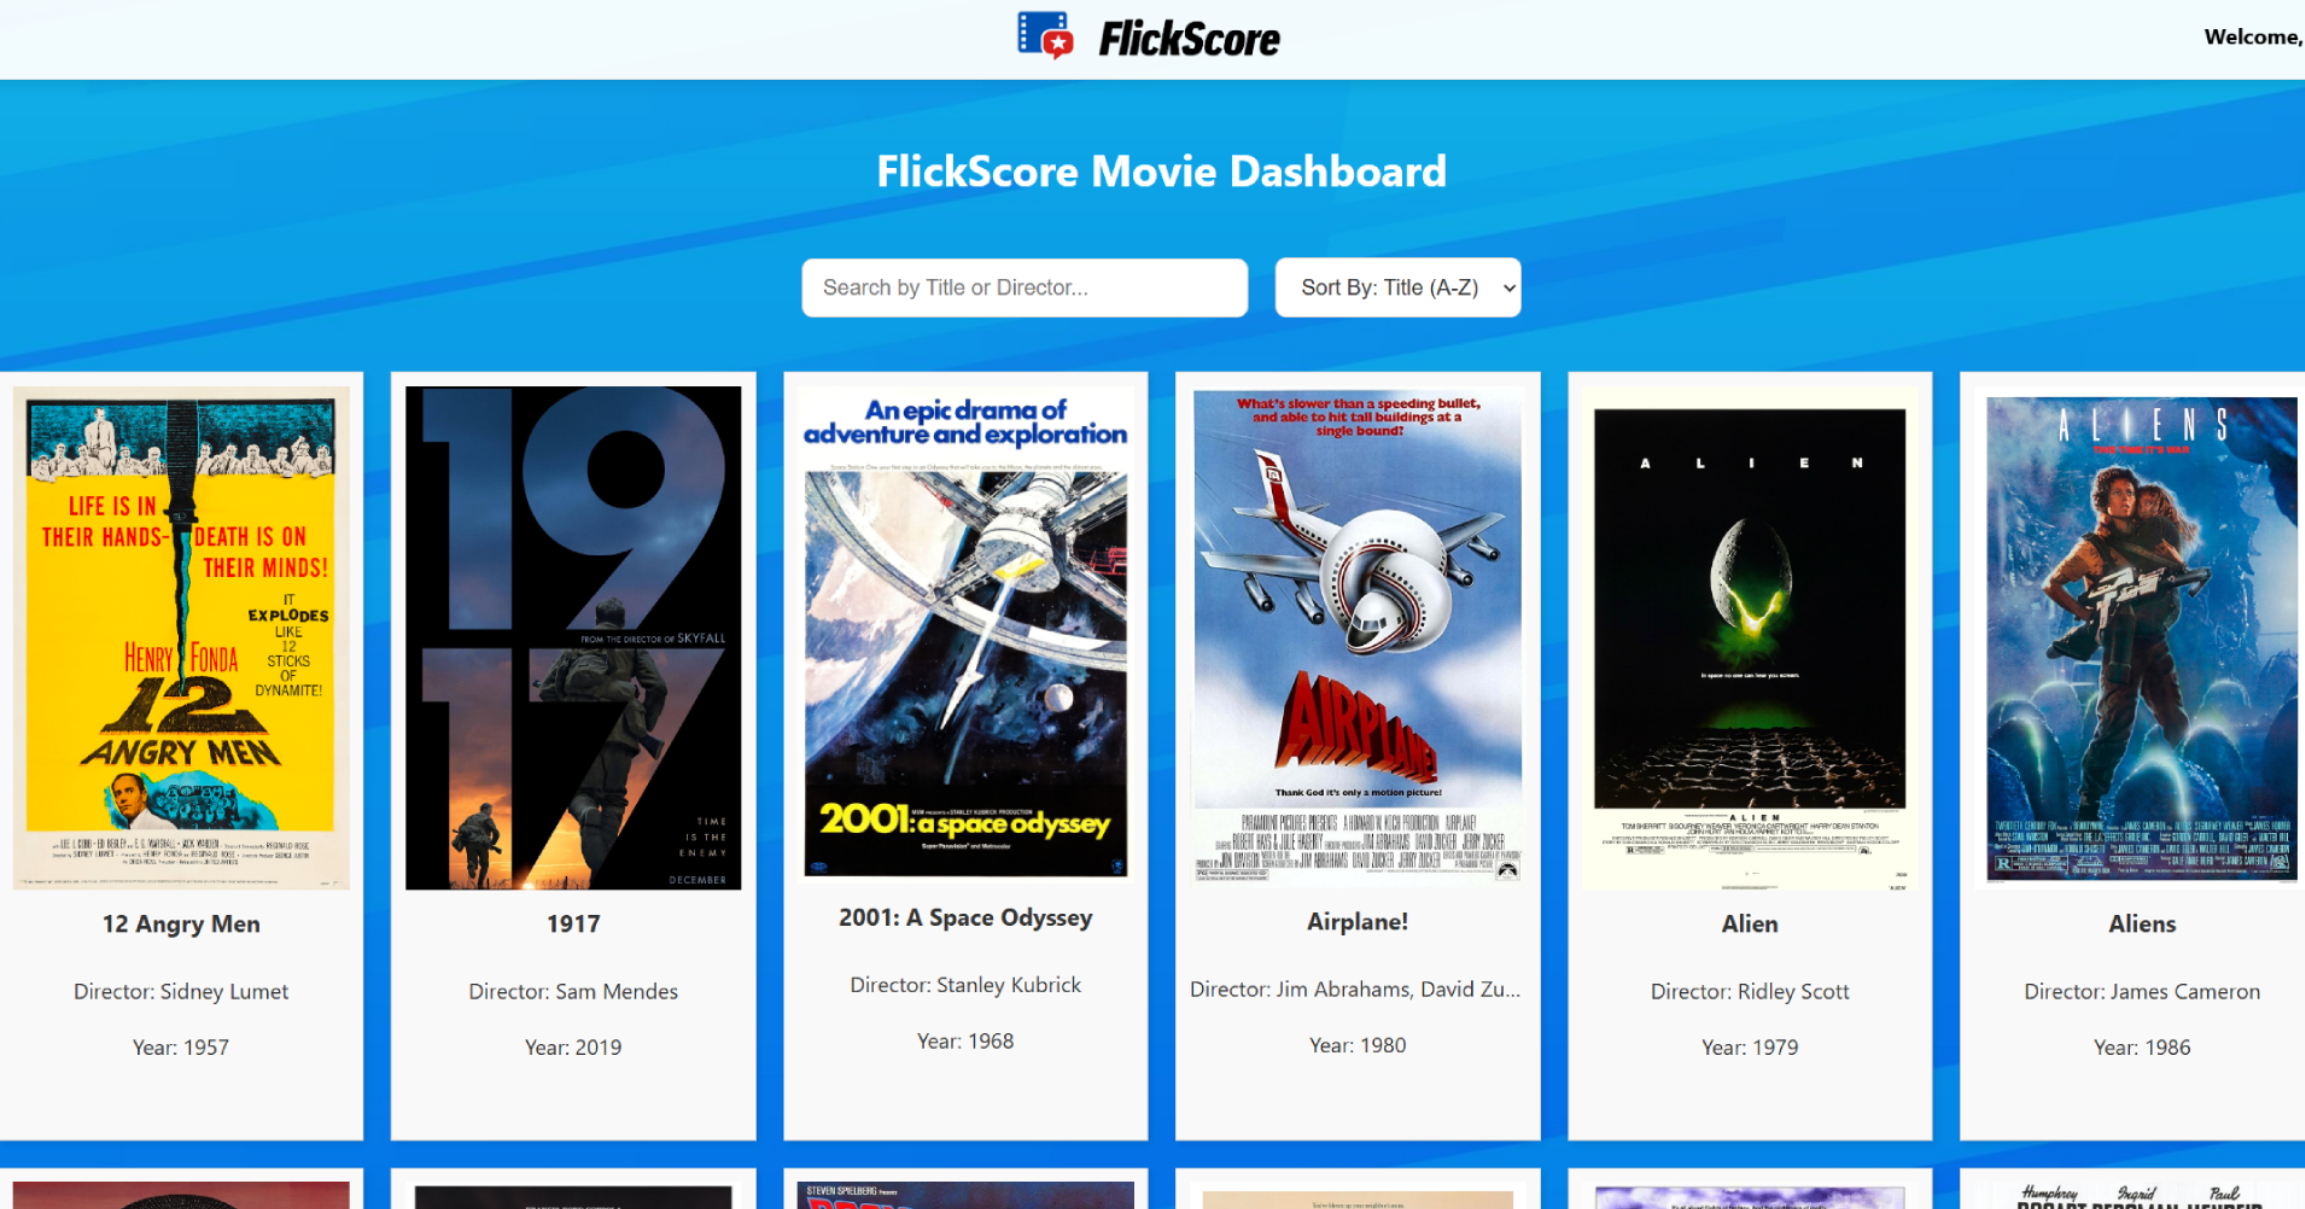Click "Director: Stanley Kubrick" text
The width and height of the screenshot is (2305, 1209).
[x=965, y=985]
